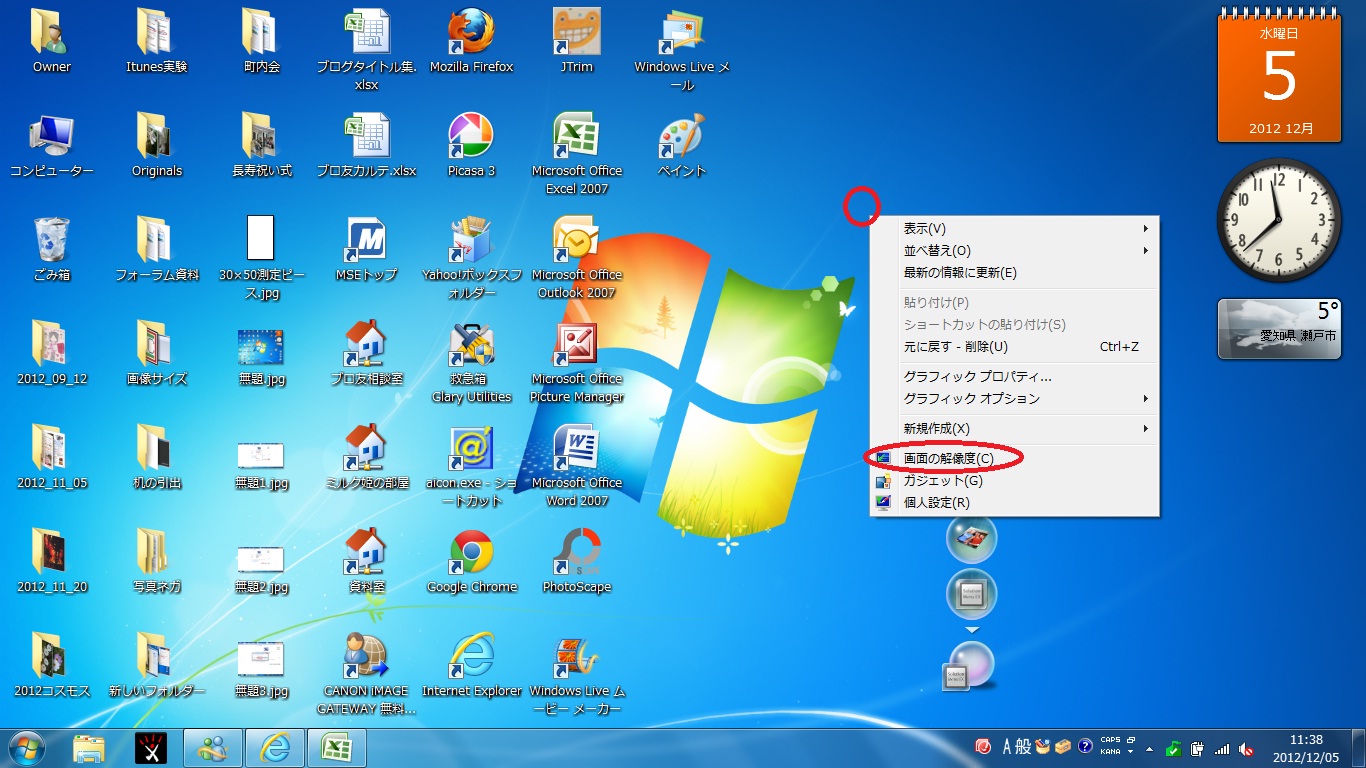Open the power plug battery tray icon
This screenshot has height=768, width=1366.
coord(1197,748)
